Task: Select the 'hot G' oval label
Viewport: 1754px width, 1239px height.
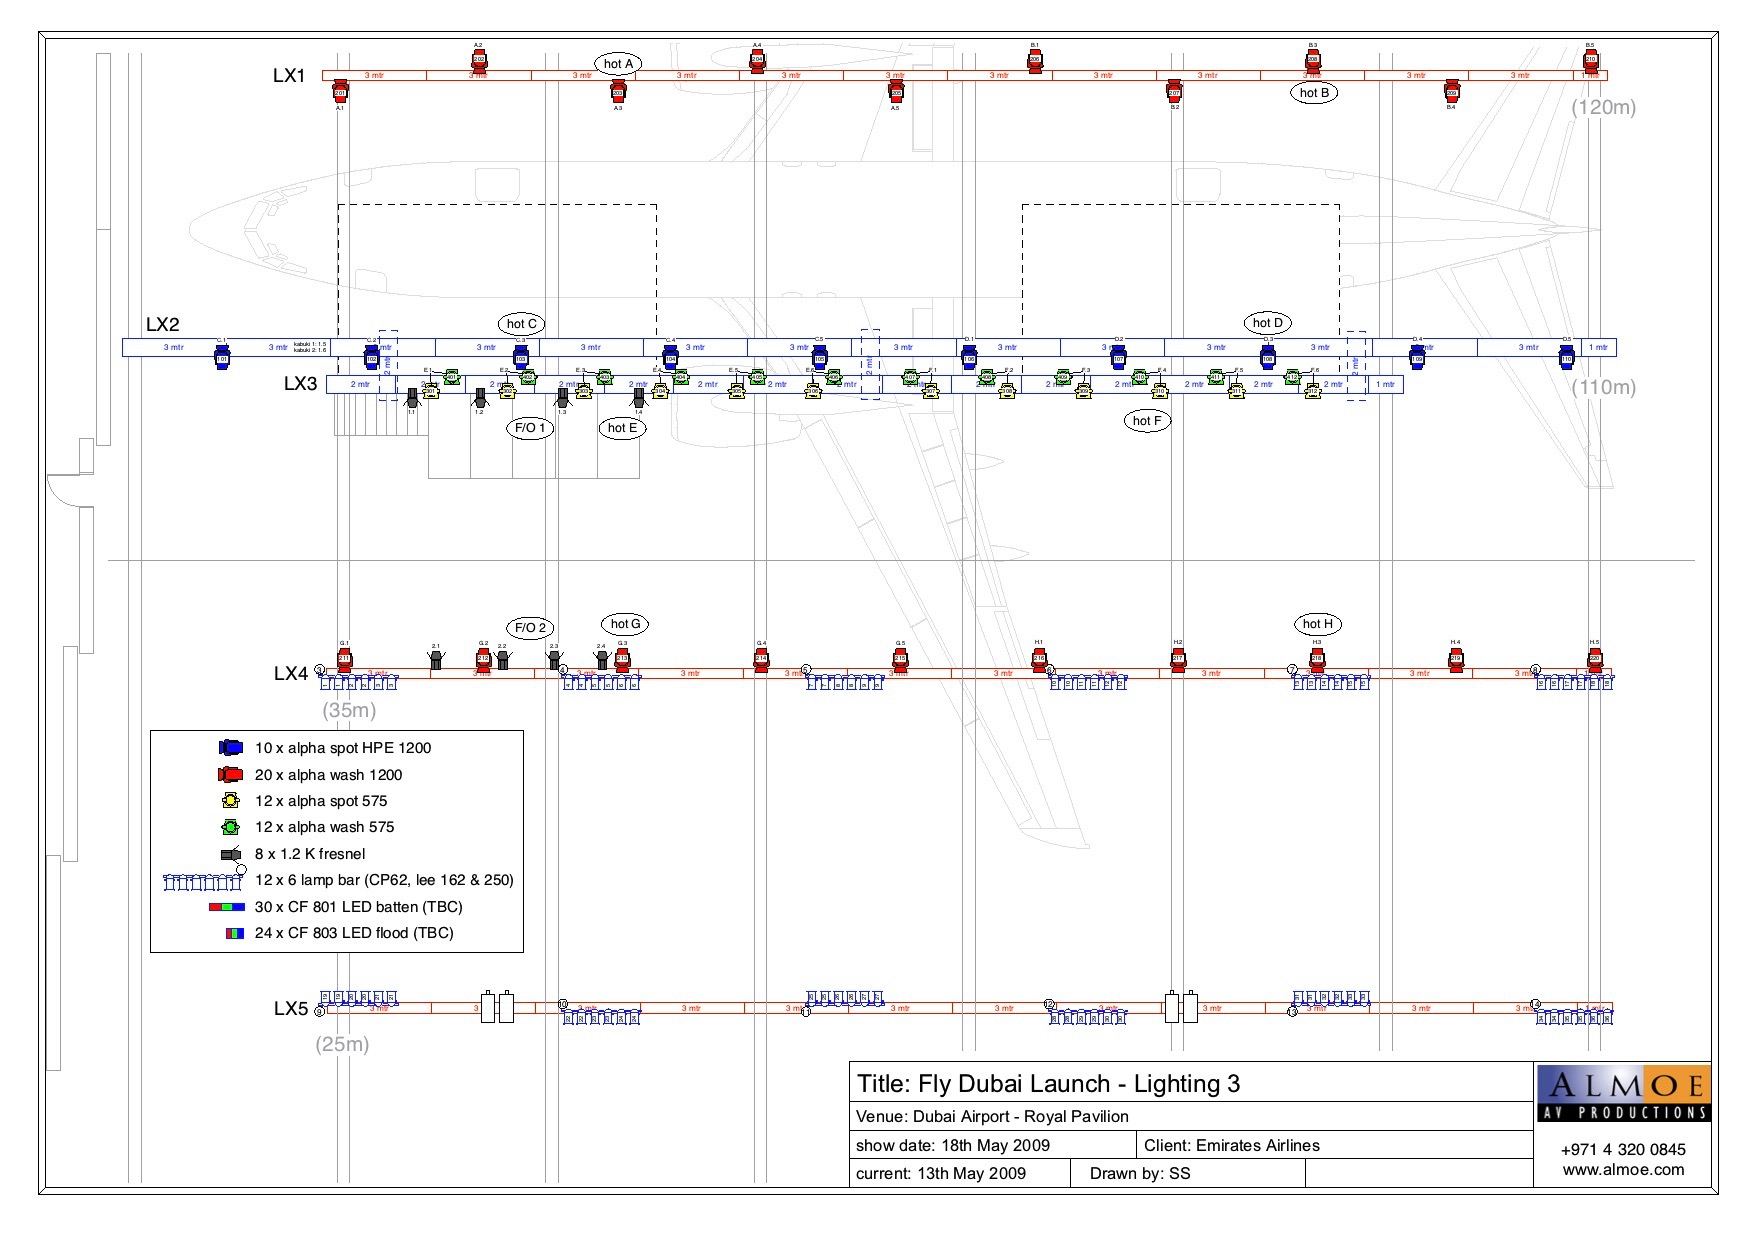Action: [625, 623]
